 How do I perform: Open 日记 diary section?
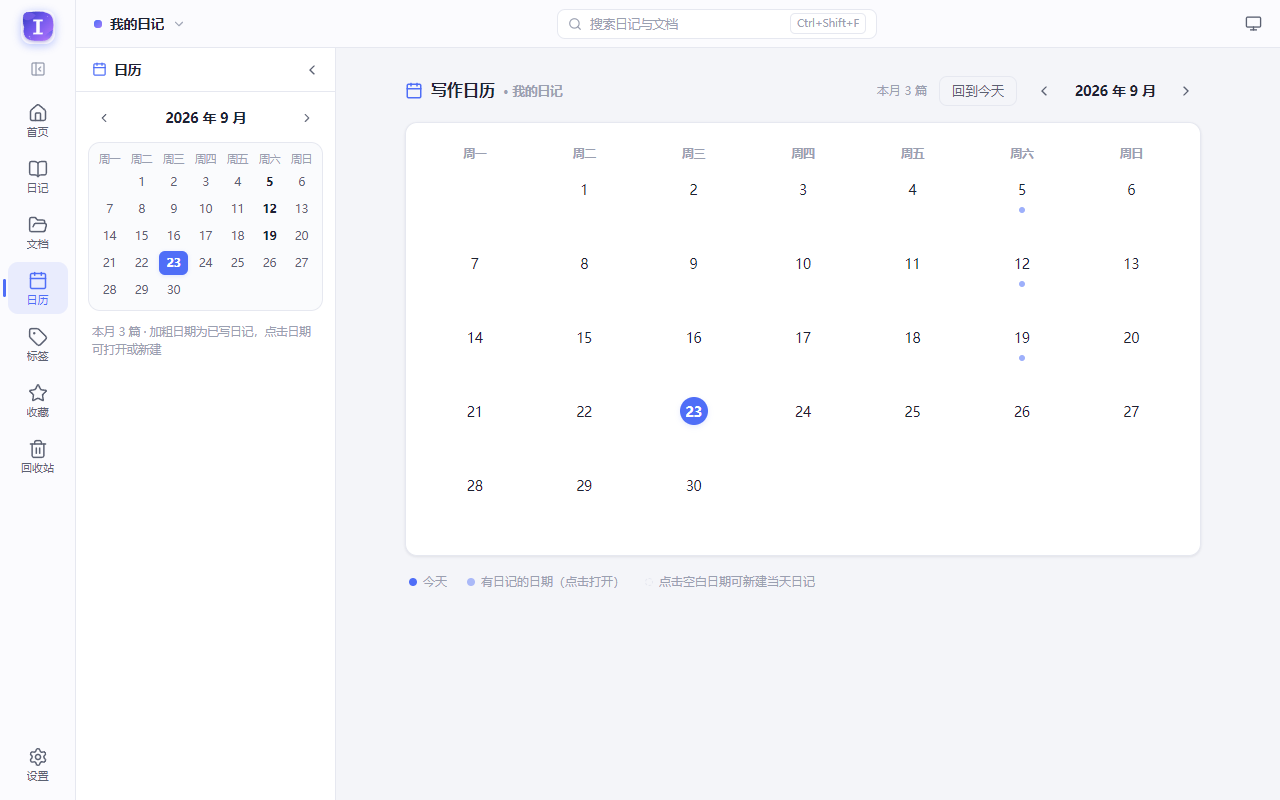click(38, 176)
